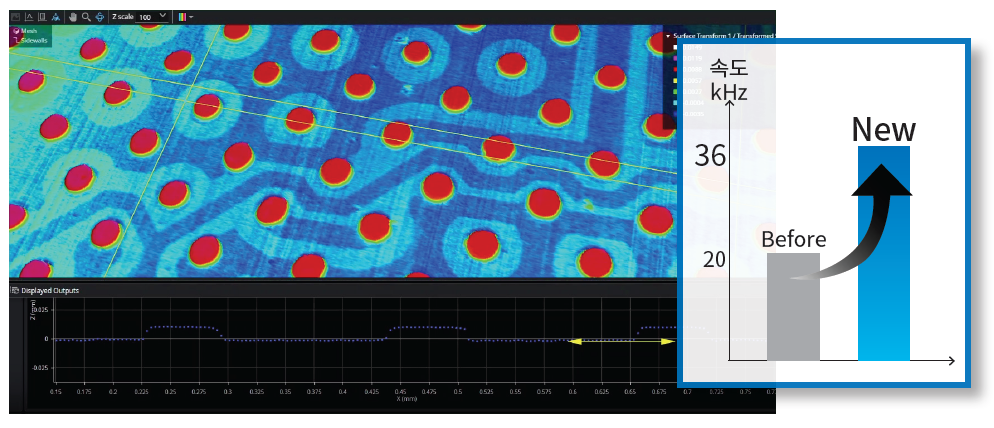The image size is (994, 428).
Task: Click the image view icon in toolbar
Action: (16, 17)
